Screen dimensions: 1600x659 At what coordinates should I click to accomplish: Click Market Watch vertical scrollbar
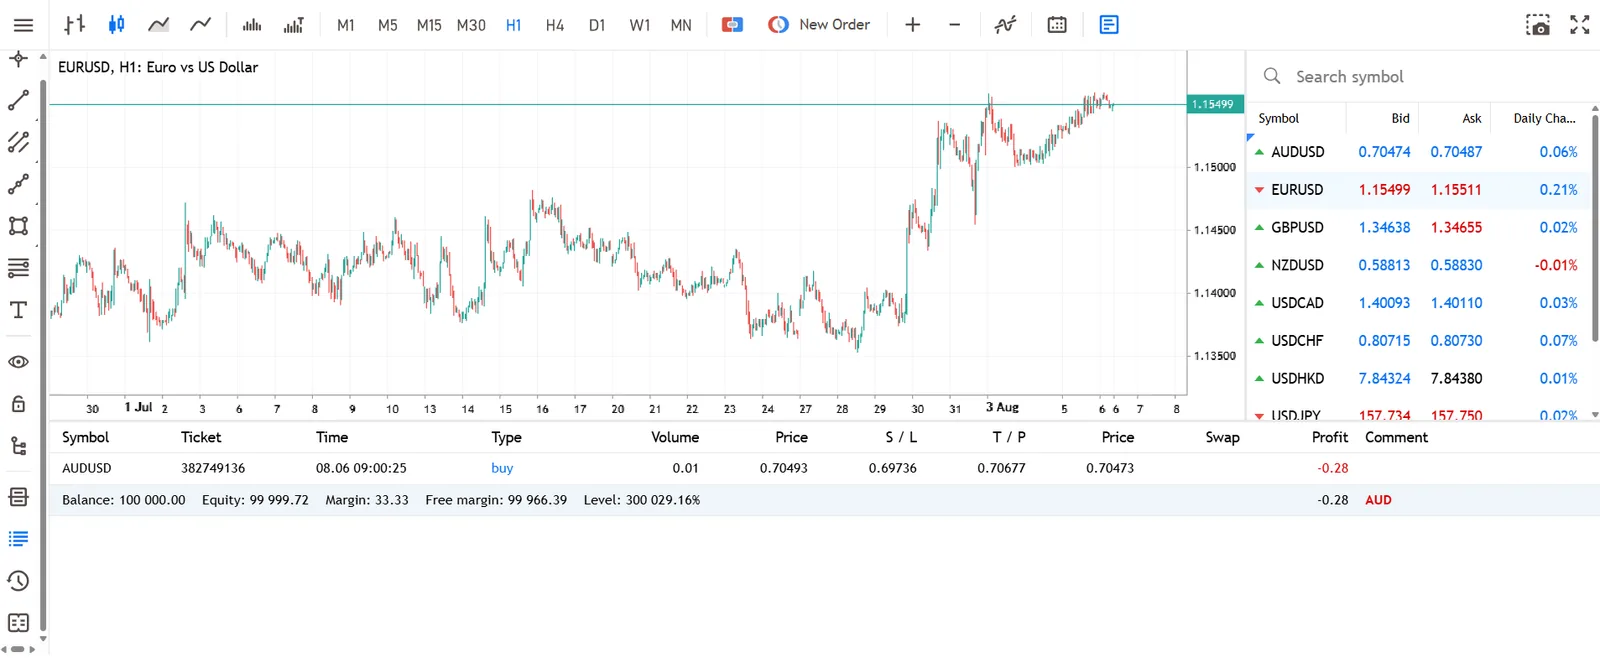point(1595,228)
